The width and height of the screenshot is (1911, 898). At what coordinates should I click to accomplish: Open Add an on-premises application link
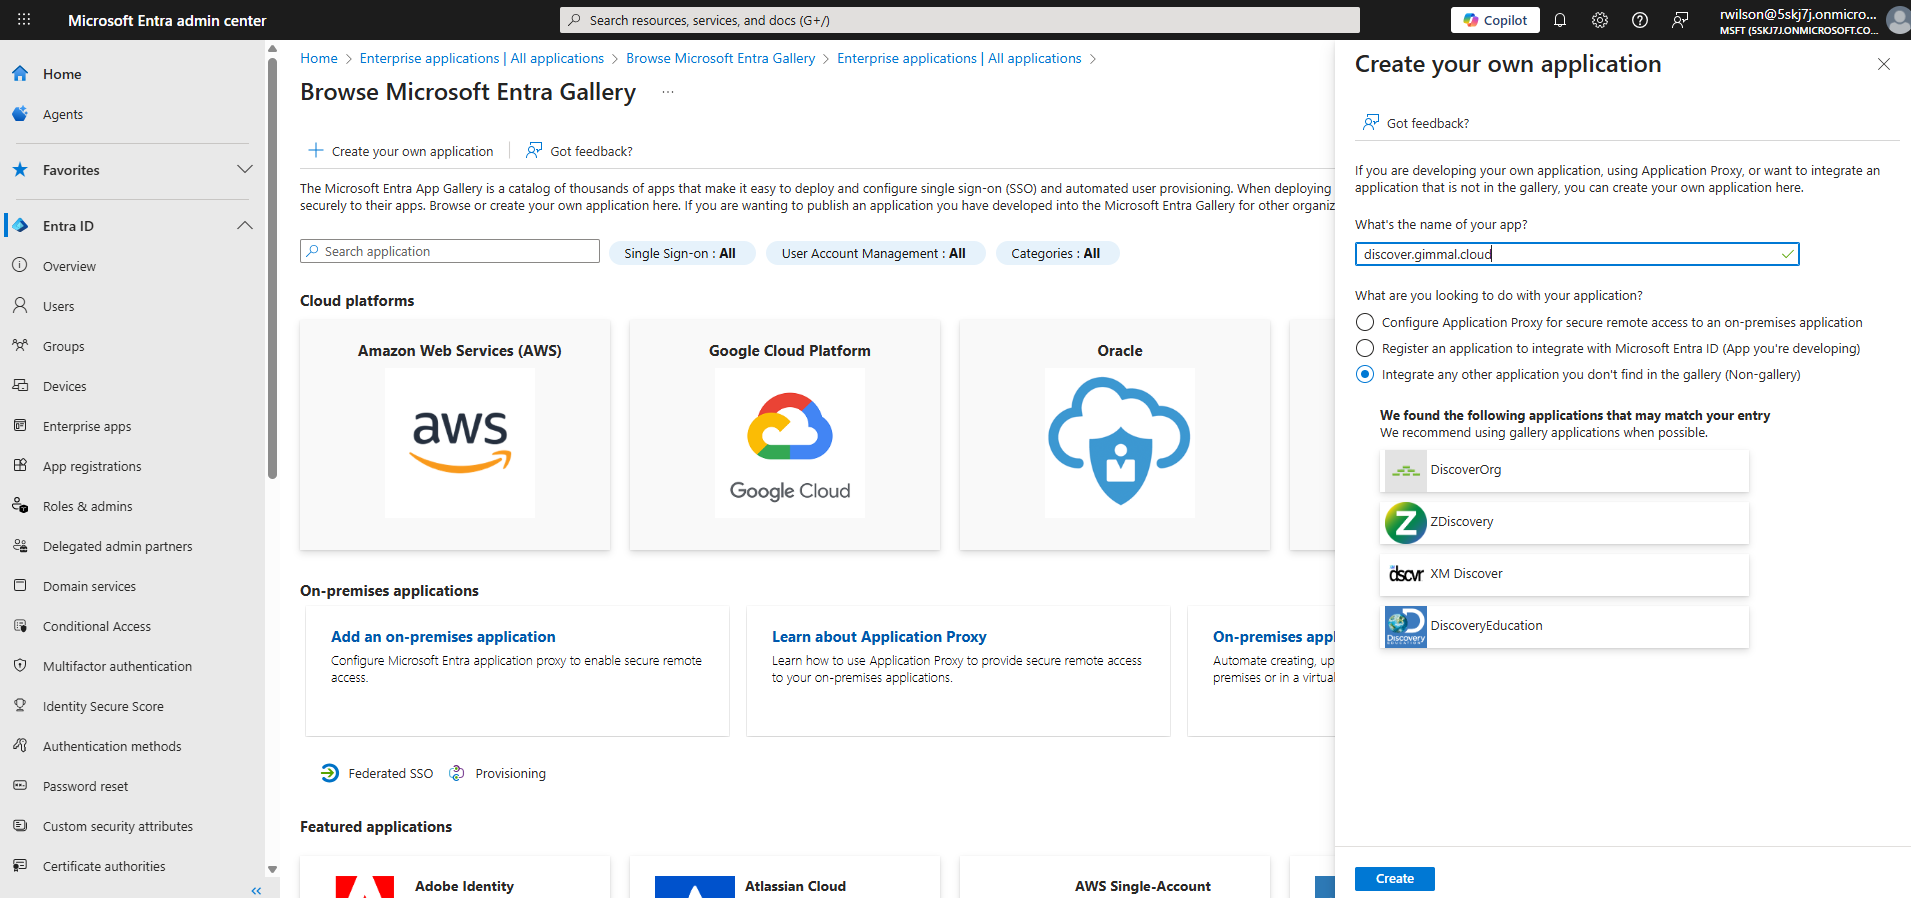443,637
